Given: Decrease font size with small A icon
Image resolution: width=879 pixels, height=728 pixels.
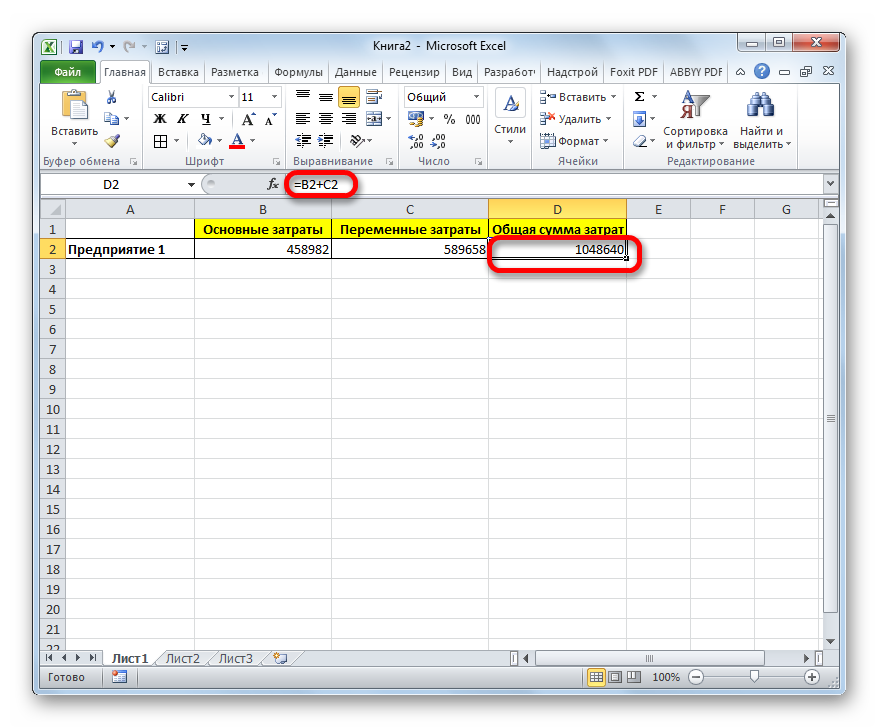Looking at the screenshot, I should coord(271,119).
